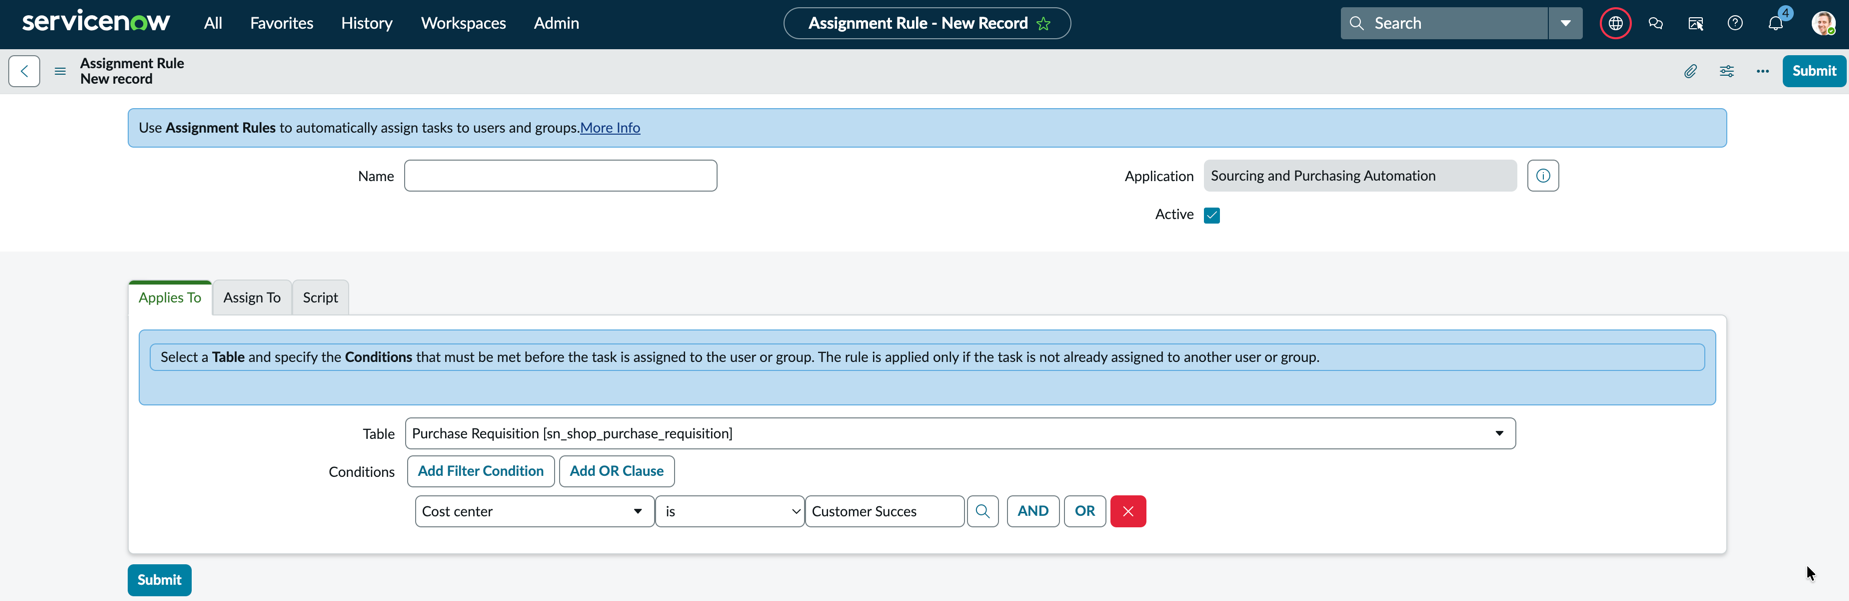Click the Application field
Viewport: 1849px width, 601px height.
[1360, 176]
